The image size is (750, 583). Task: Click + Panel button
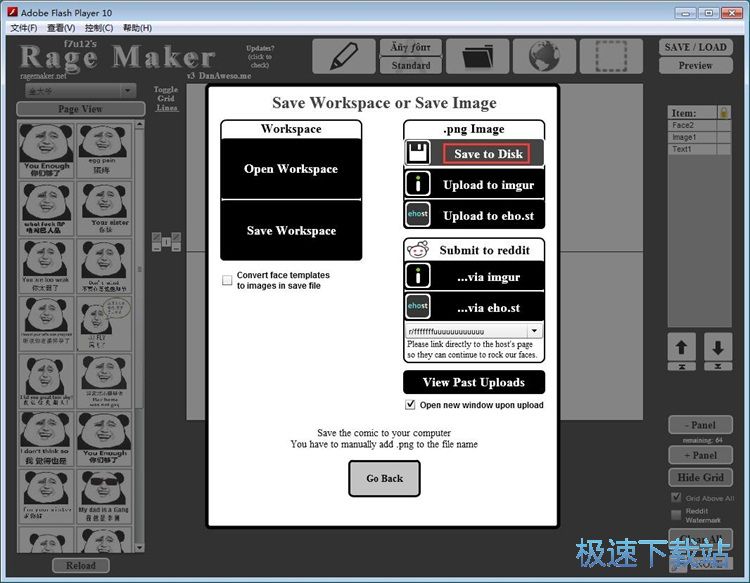(x=700, y=455)
